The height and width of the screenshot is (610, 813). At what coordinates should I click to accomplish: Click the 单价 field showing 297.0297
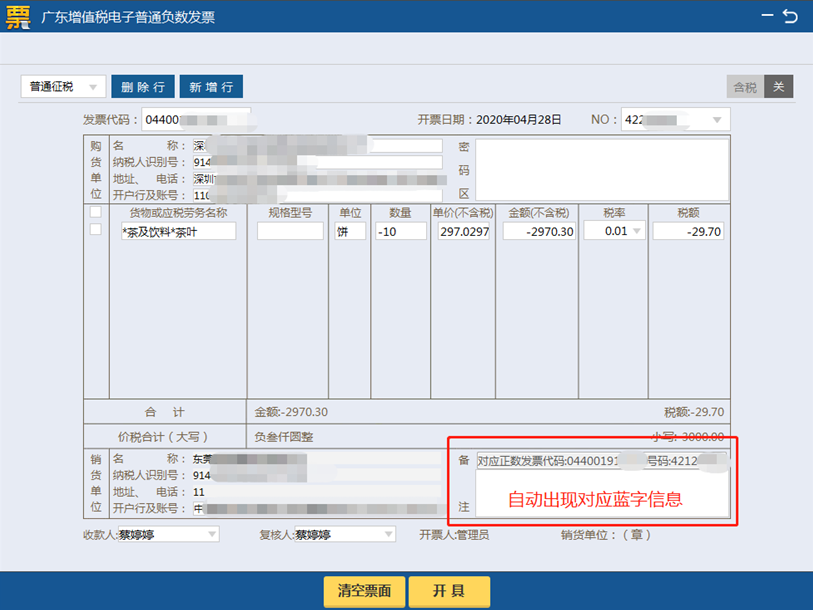click(464, 231)
